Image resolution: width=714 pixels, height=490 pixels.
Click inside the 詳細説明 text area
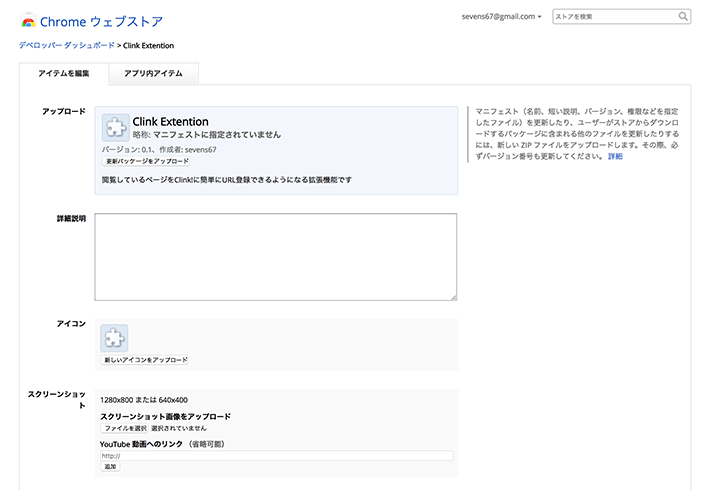(x=275, y=257)
